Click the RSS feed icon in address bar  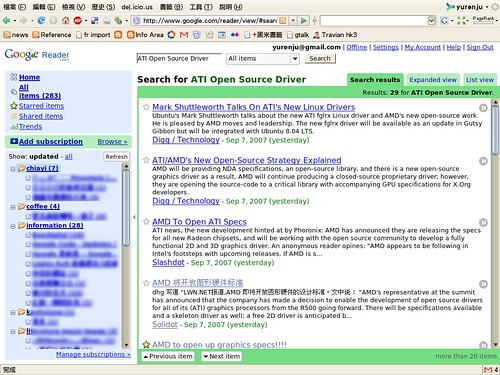[282, 21]
